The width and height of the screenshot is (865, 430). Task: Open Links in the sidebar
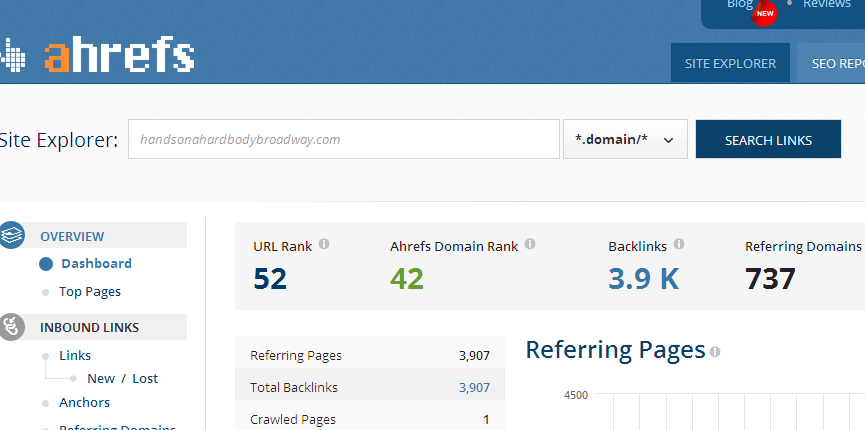point(75,355)
